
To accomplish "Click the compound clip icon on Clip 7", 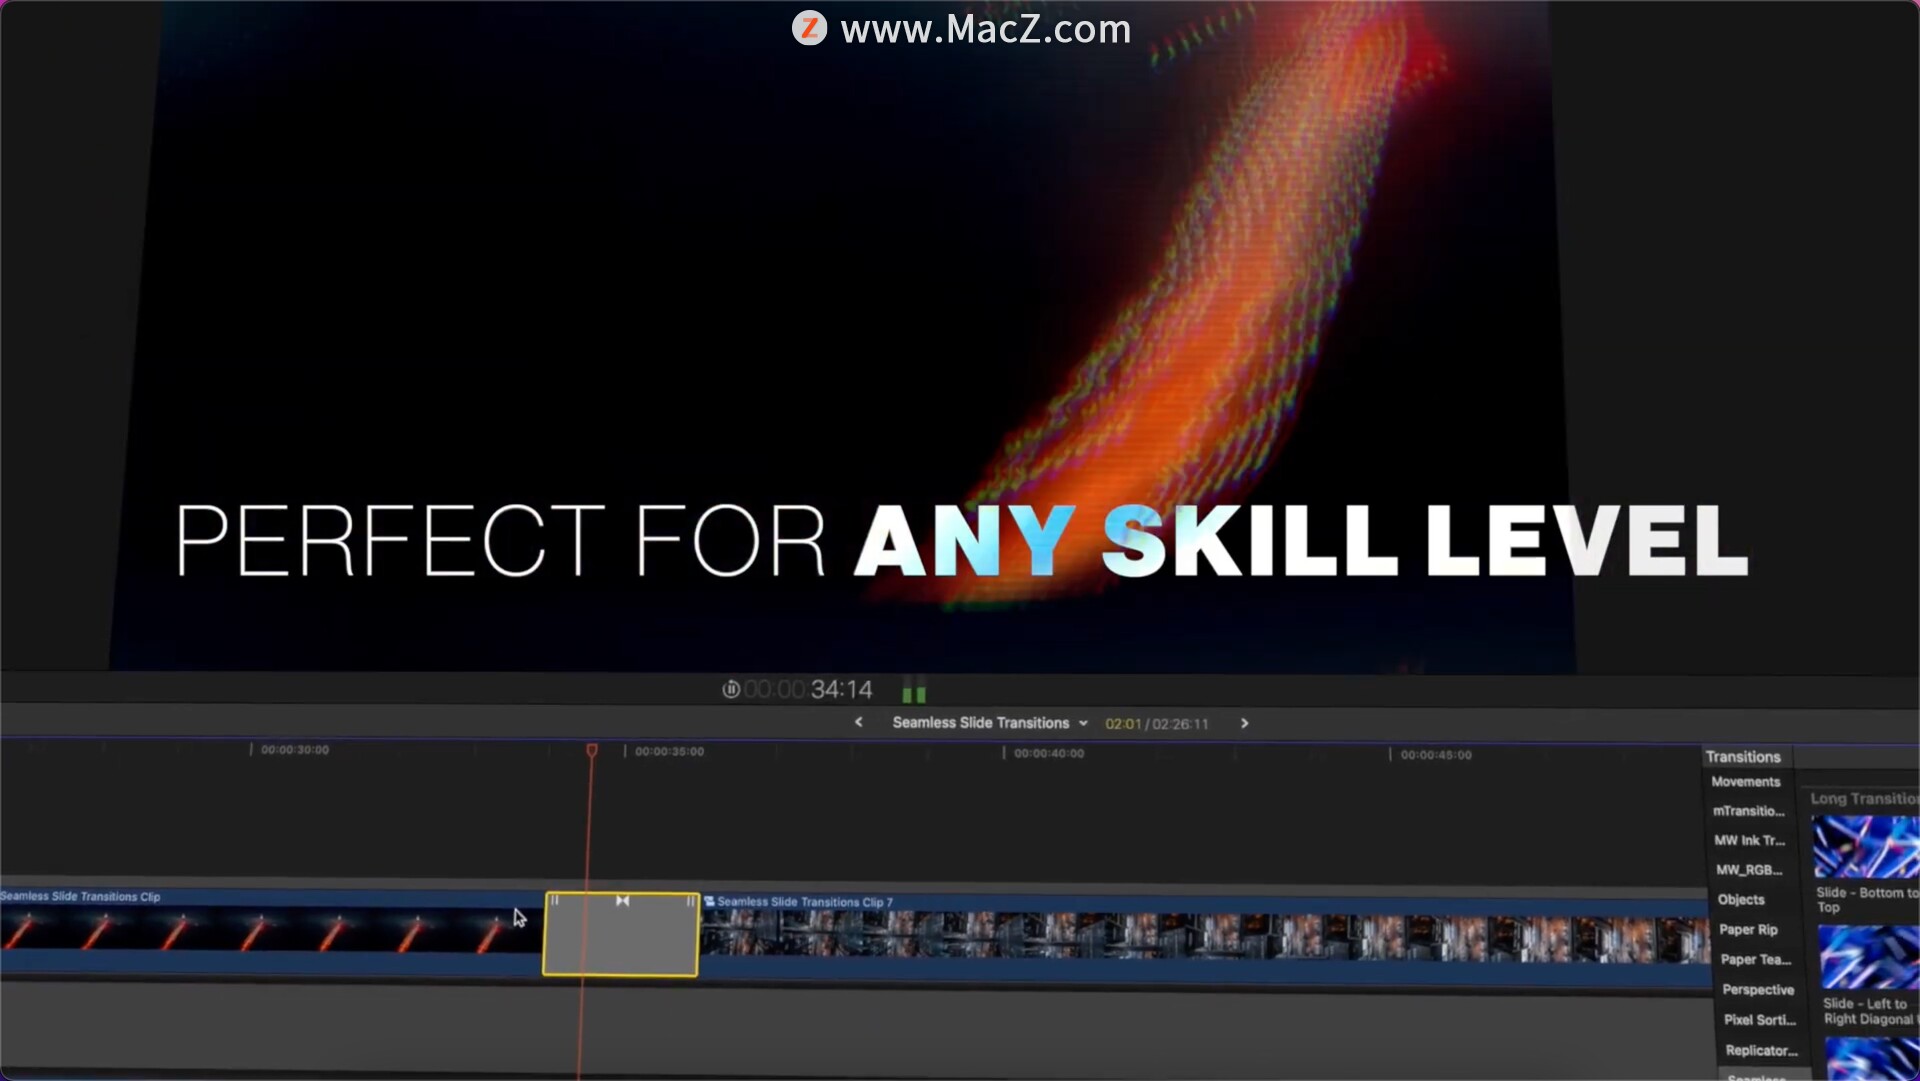I will (709, 901).
